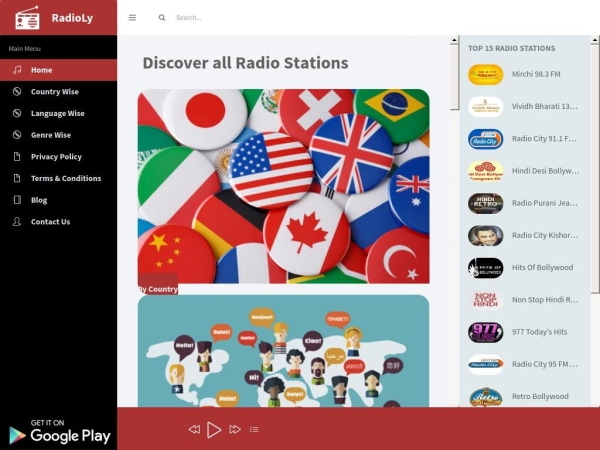The height and width of the screenshot is (450, 600).
Task: Open Terms & Conditions menu item
Action: pyautogui.click(x=59, y=178)
